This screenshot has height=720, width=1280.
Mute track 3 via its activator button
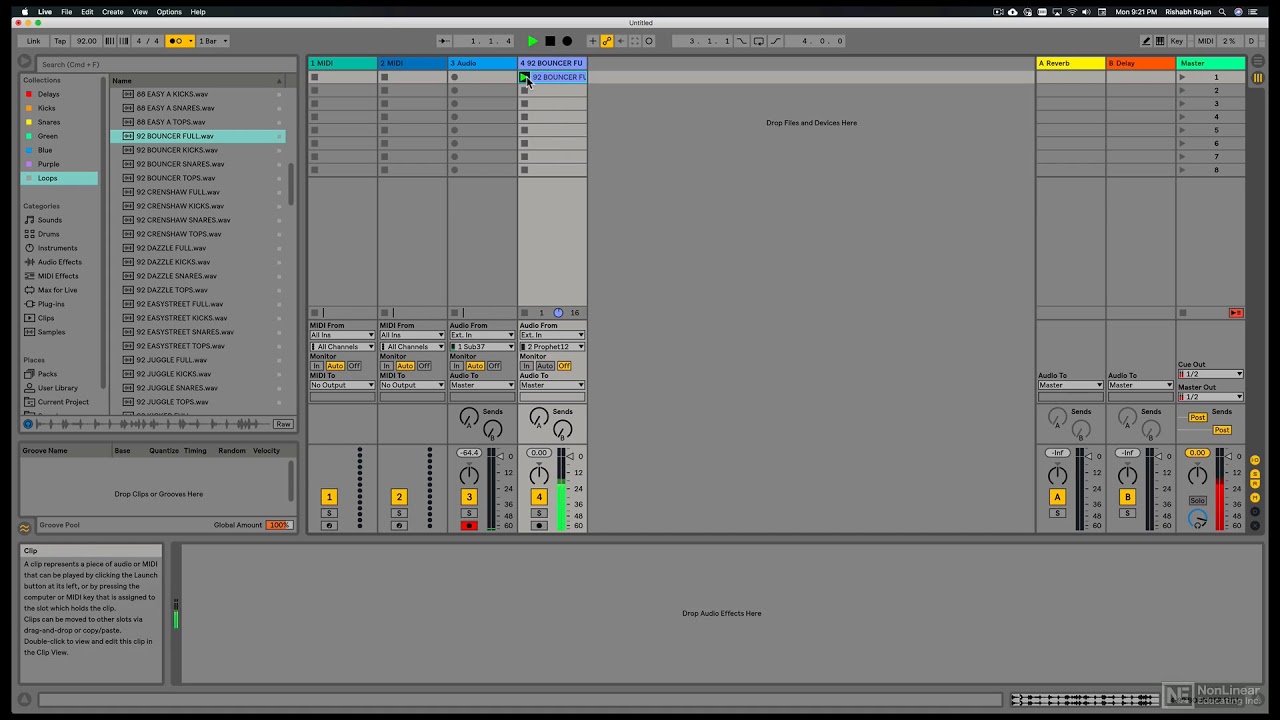pos(468,497)
